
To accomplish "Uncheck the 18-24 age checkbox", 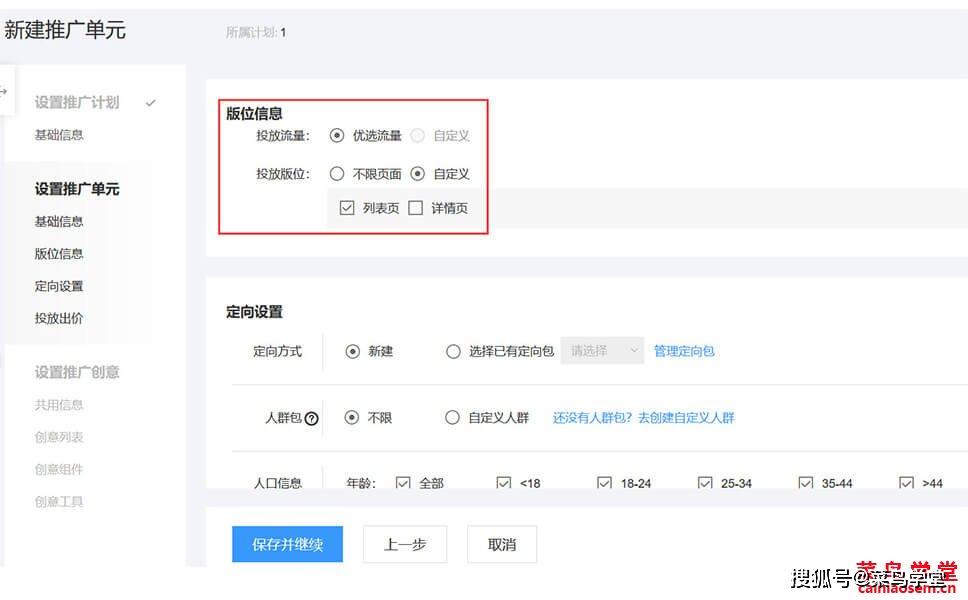I will [604, 483].
